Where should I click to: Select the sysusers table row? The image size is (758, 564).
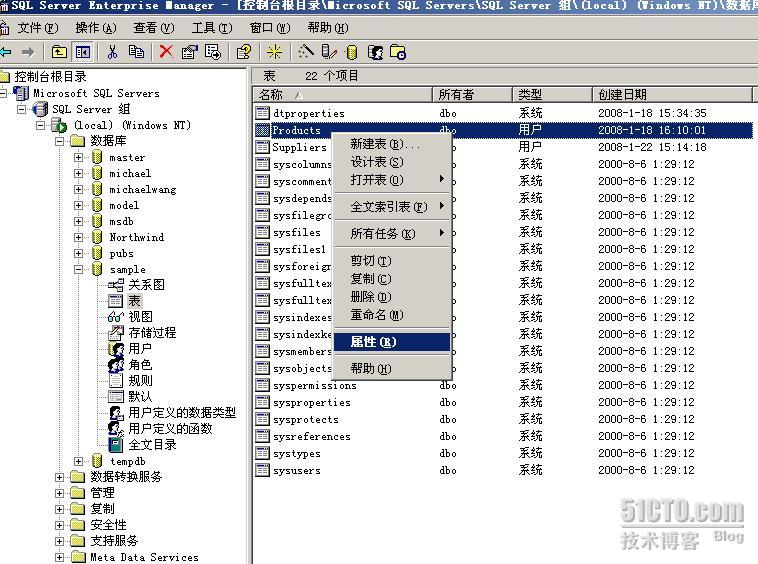[503, 470]
